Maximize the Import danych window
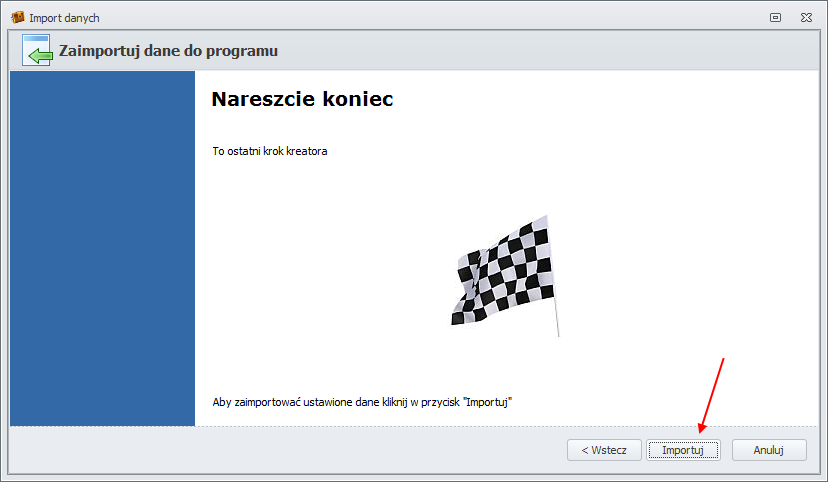 (x=775, y=18)
